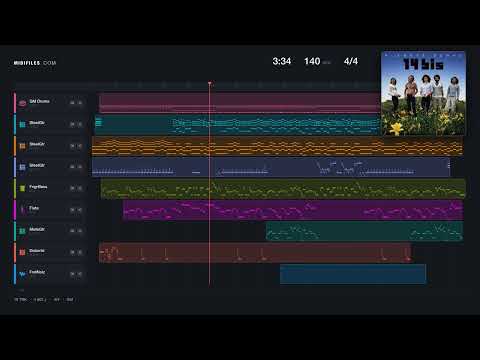Viewport: 480px width, 360px height.
Task: Solo the FngrBass track
Action: coord(80,188)
